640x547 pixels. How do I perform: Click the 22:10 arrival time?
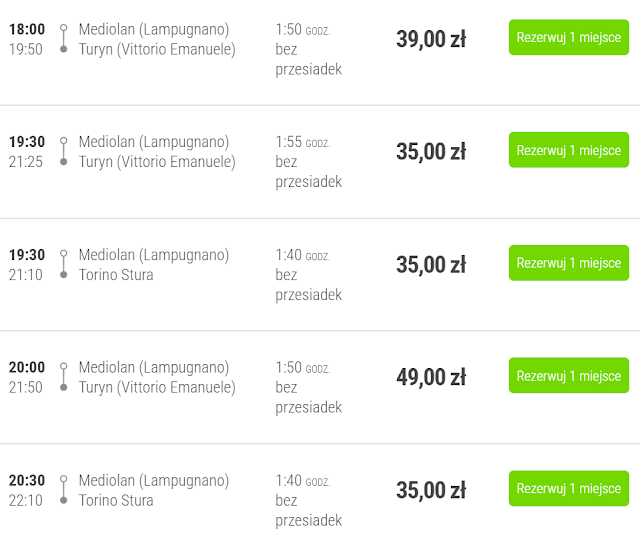(26, 500)
